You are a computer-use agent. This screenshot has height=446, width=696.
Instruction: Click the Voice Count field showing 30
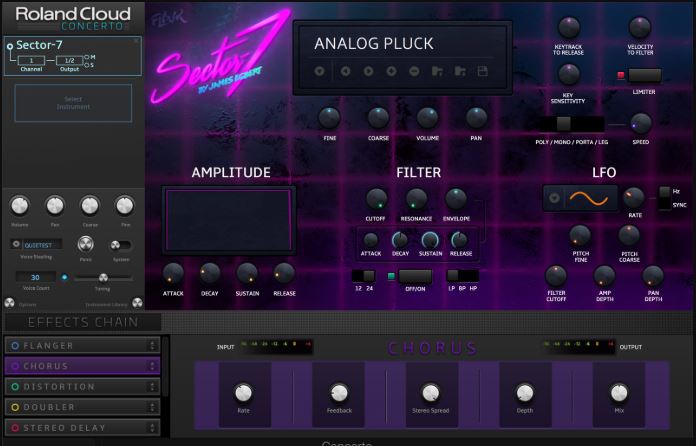coord(36,277)
